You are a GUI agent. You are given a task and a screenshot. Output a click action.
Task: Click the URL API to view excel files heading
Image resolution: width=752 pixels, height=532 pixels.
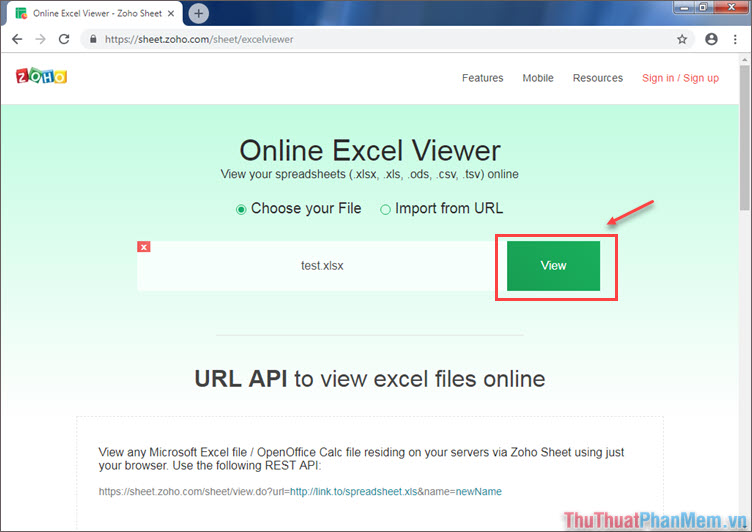370,379
